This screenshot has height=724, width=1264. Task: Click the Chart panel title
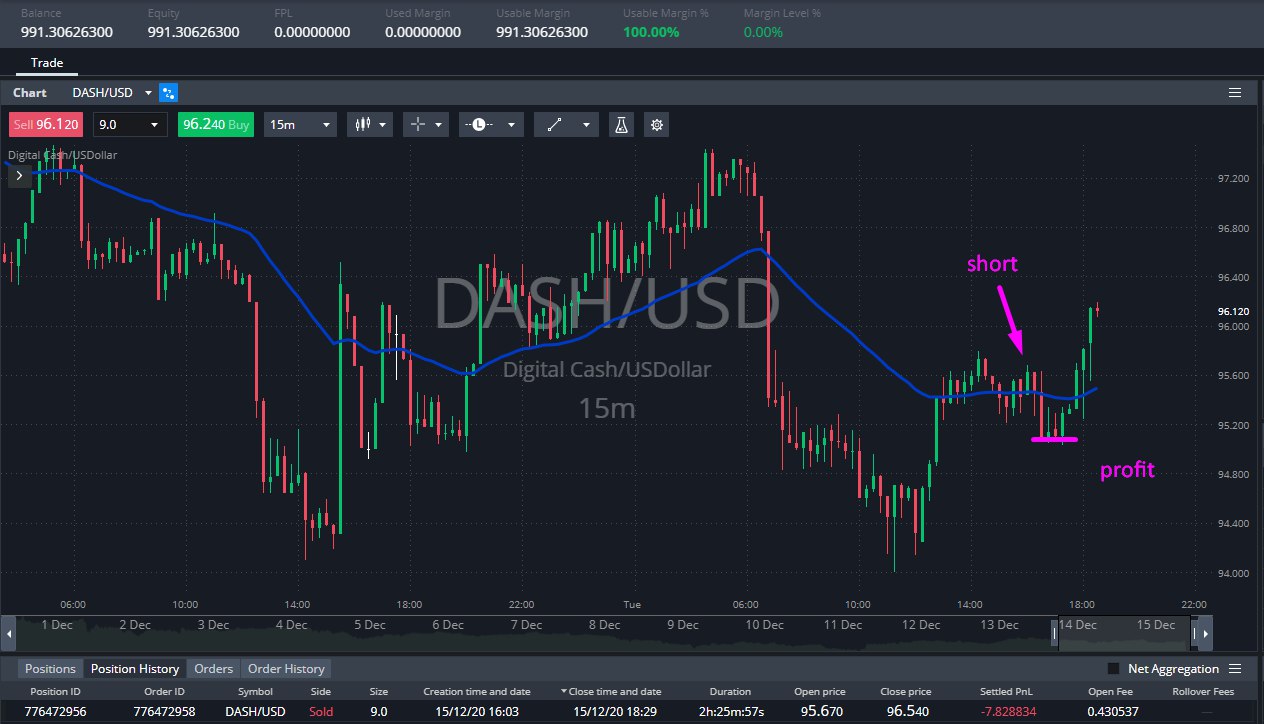(30, 92)
